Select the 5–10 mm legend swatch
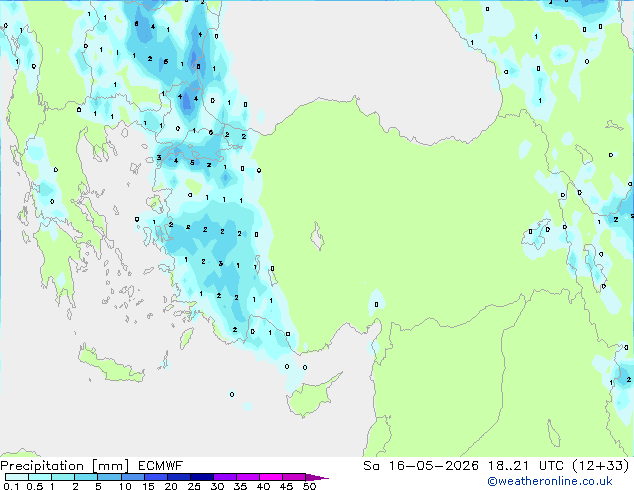Viewport: 634px width, 490px height. pos(109,477)
